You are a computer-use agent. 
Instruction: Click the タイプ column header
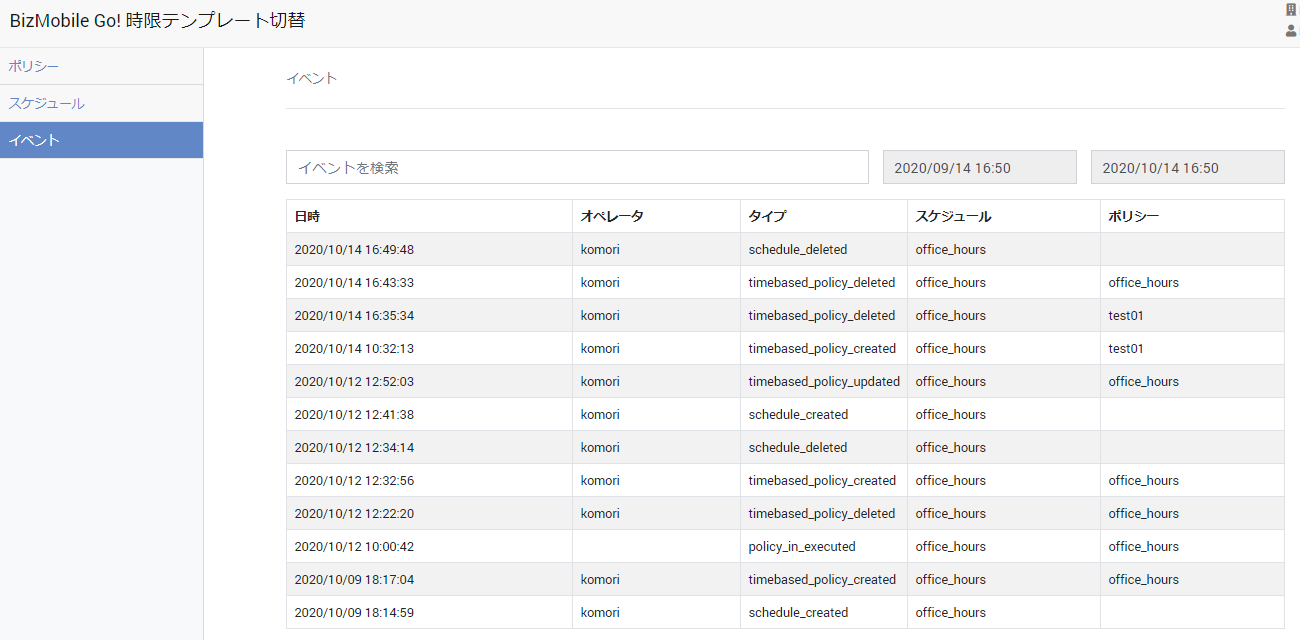[767, 216]
